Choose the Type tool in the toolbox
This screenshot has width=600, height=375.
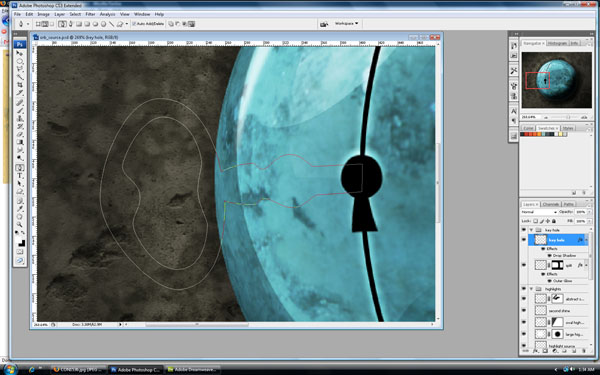[20, 176]
